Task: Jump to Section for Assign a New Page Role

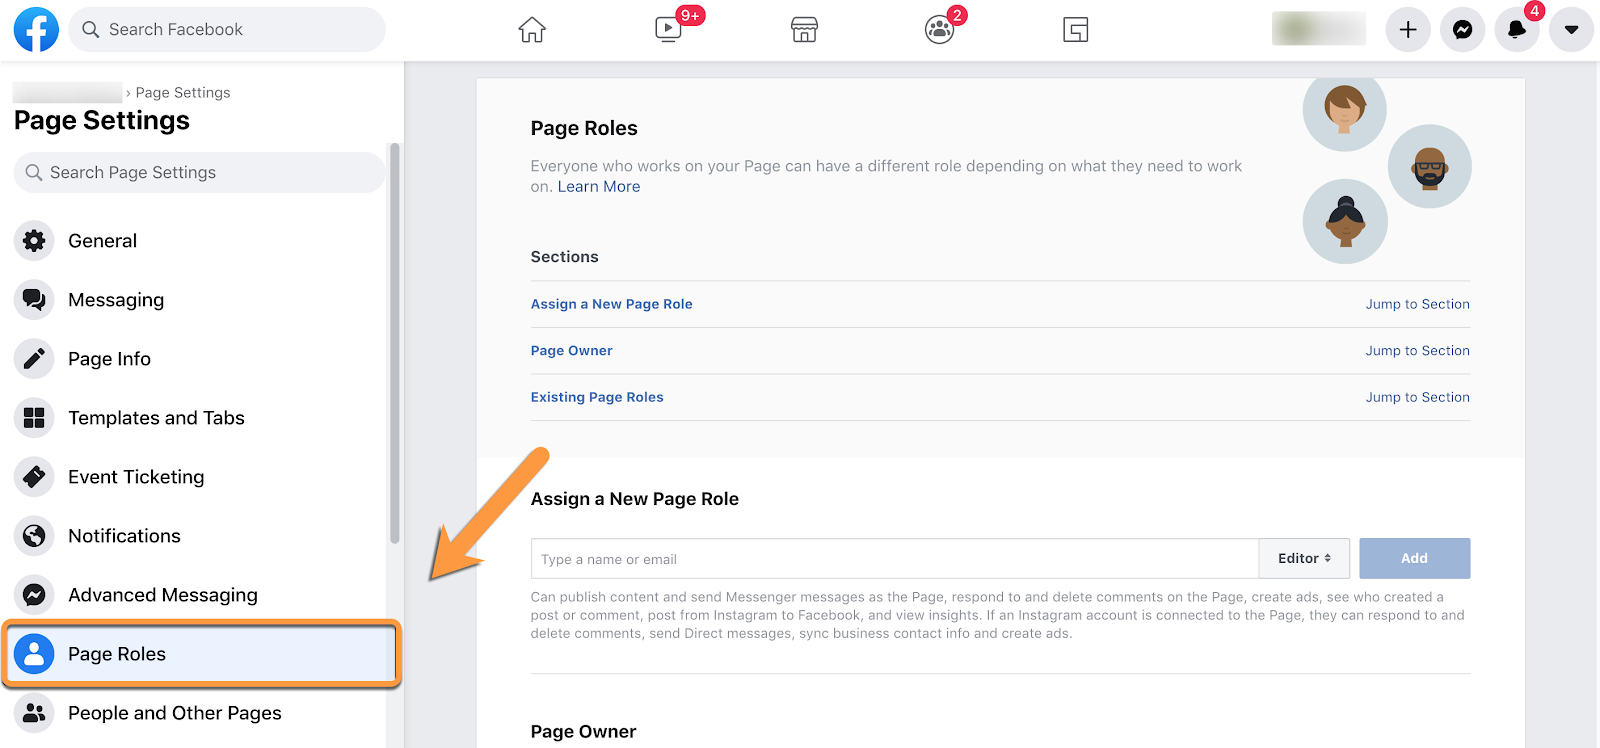Action: coord(1417,304)
